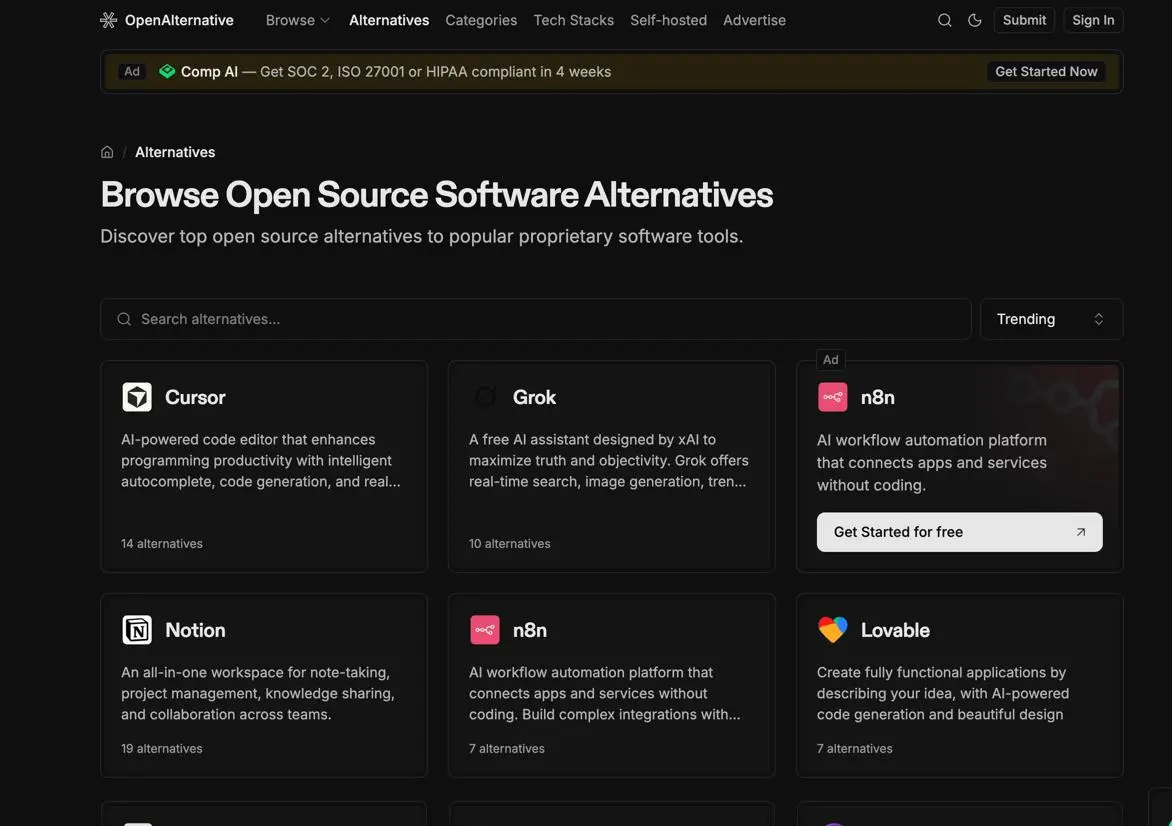This screenshot has height=826, width=1172.
Task: Click '19 alternatives' under Notion
Action: (161, 748)
